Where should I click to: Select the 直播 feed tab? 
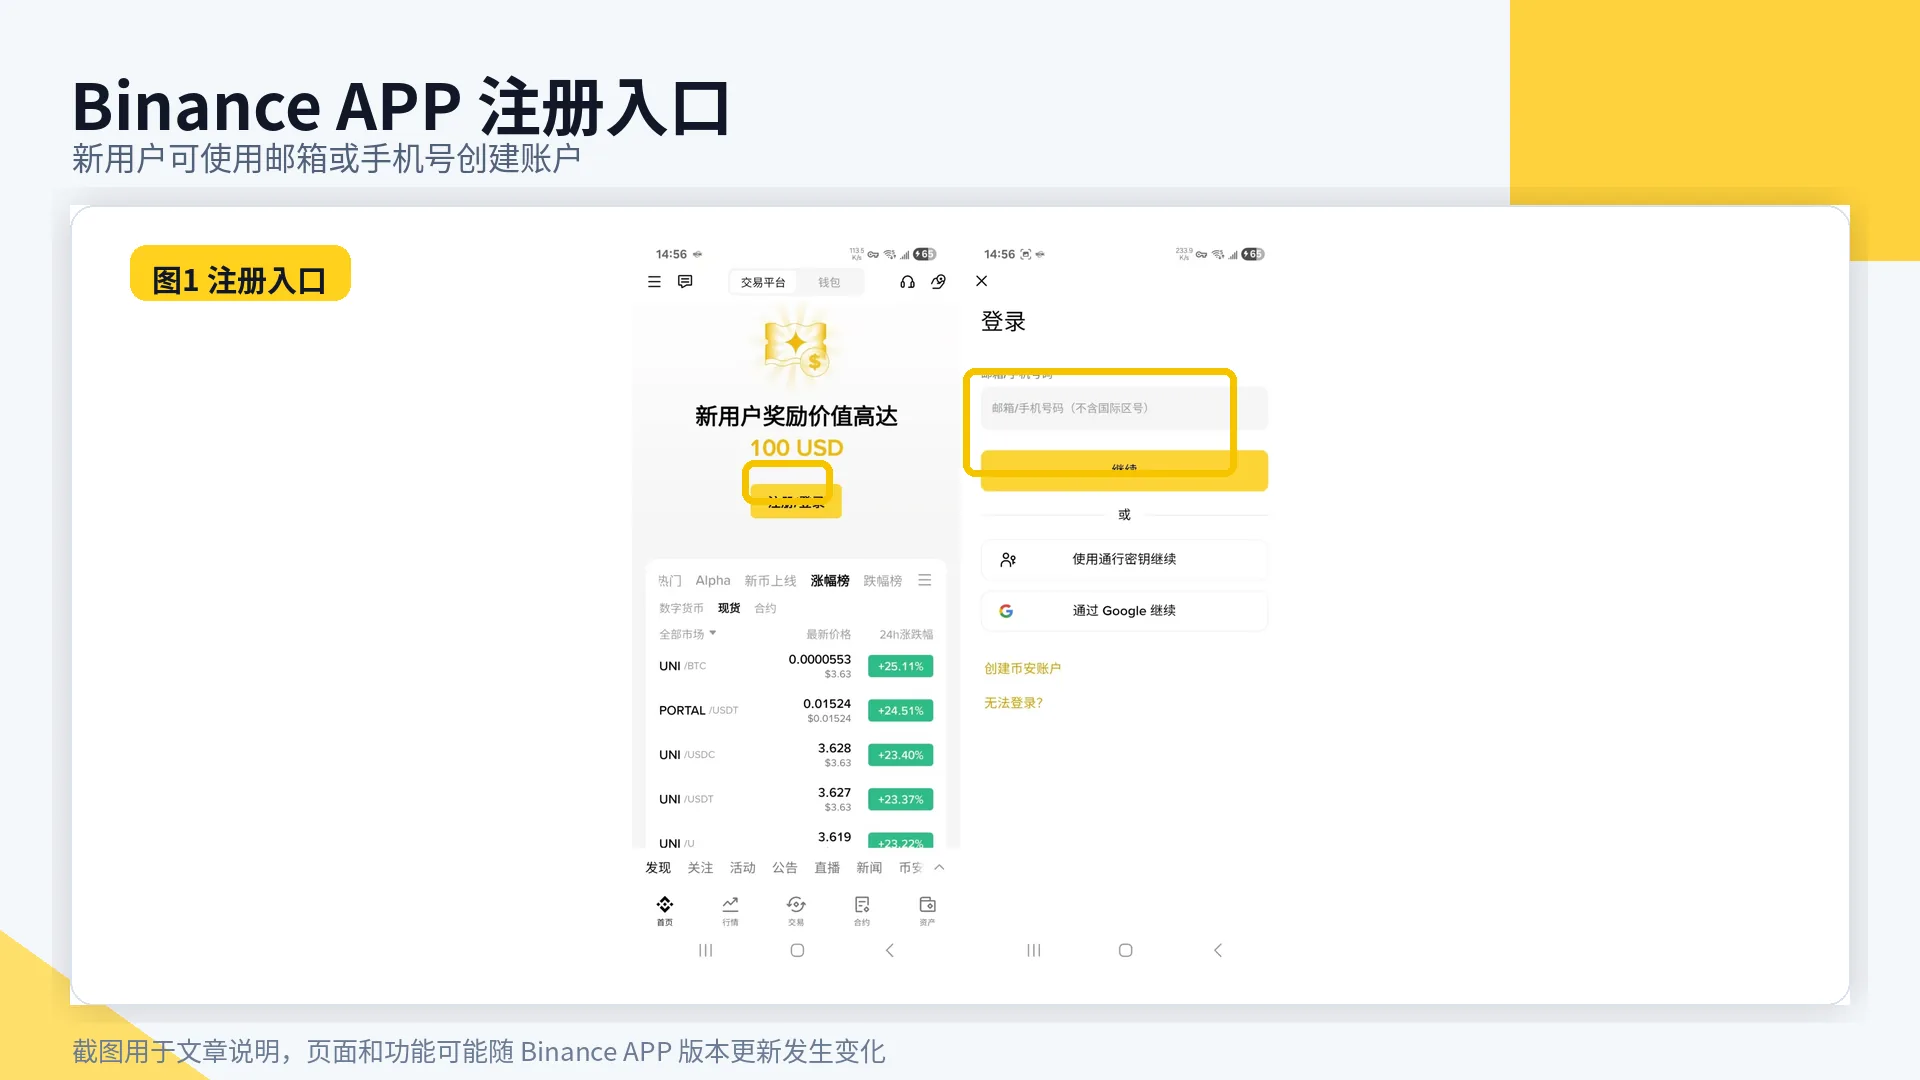(x=827, y=868)
